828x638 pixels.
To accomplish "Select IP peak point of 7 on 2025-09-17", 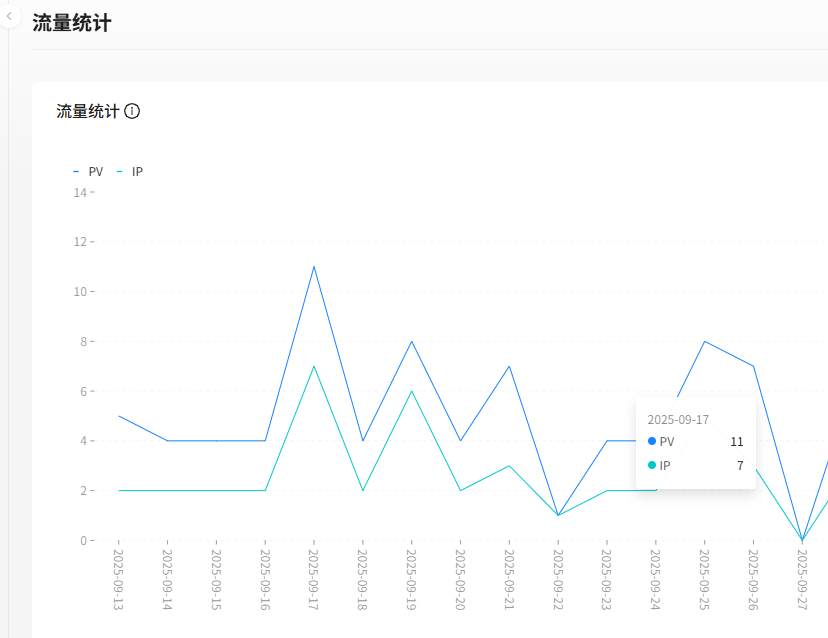I will pos(314,366).
